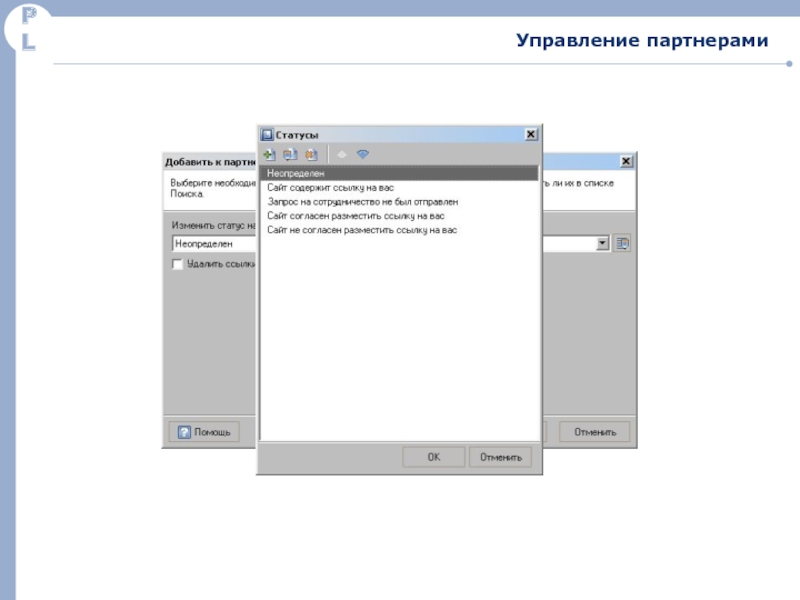Select the Неопределен status row

click(x=399, y=173)
